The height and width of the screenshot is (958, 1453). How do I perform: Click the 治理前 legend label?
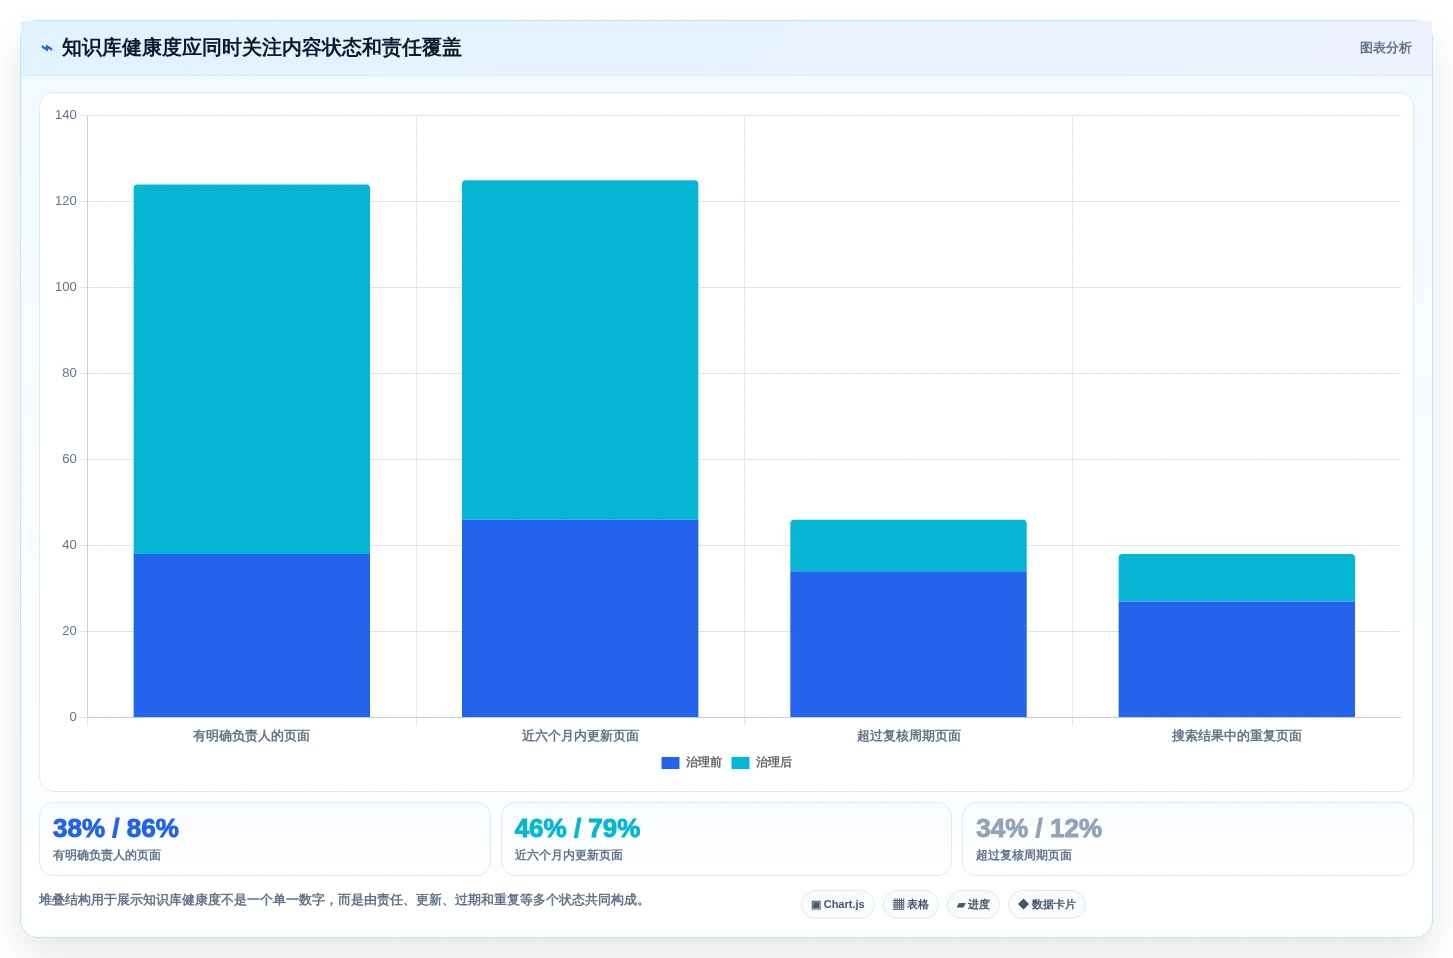pyautogui.click(x=704, y=762)
